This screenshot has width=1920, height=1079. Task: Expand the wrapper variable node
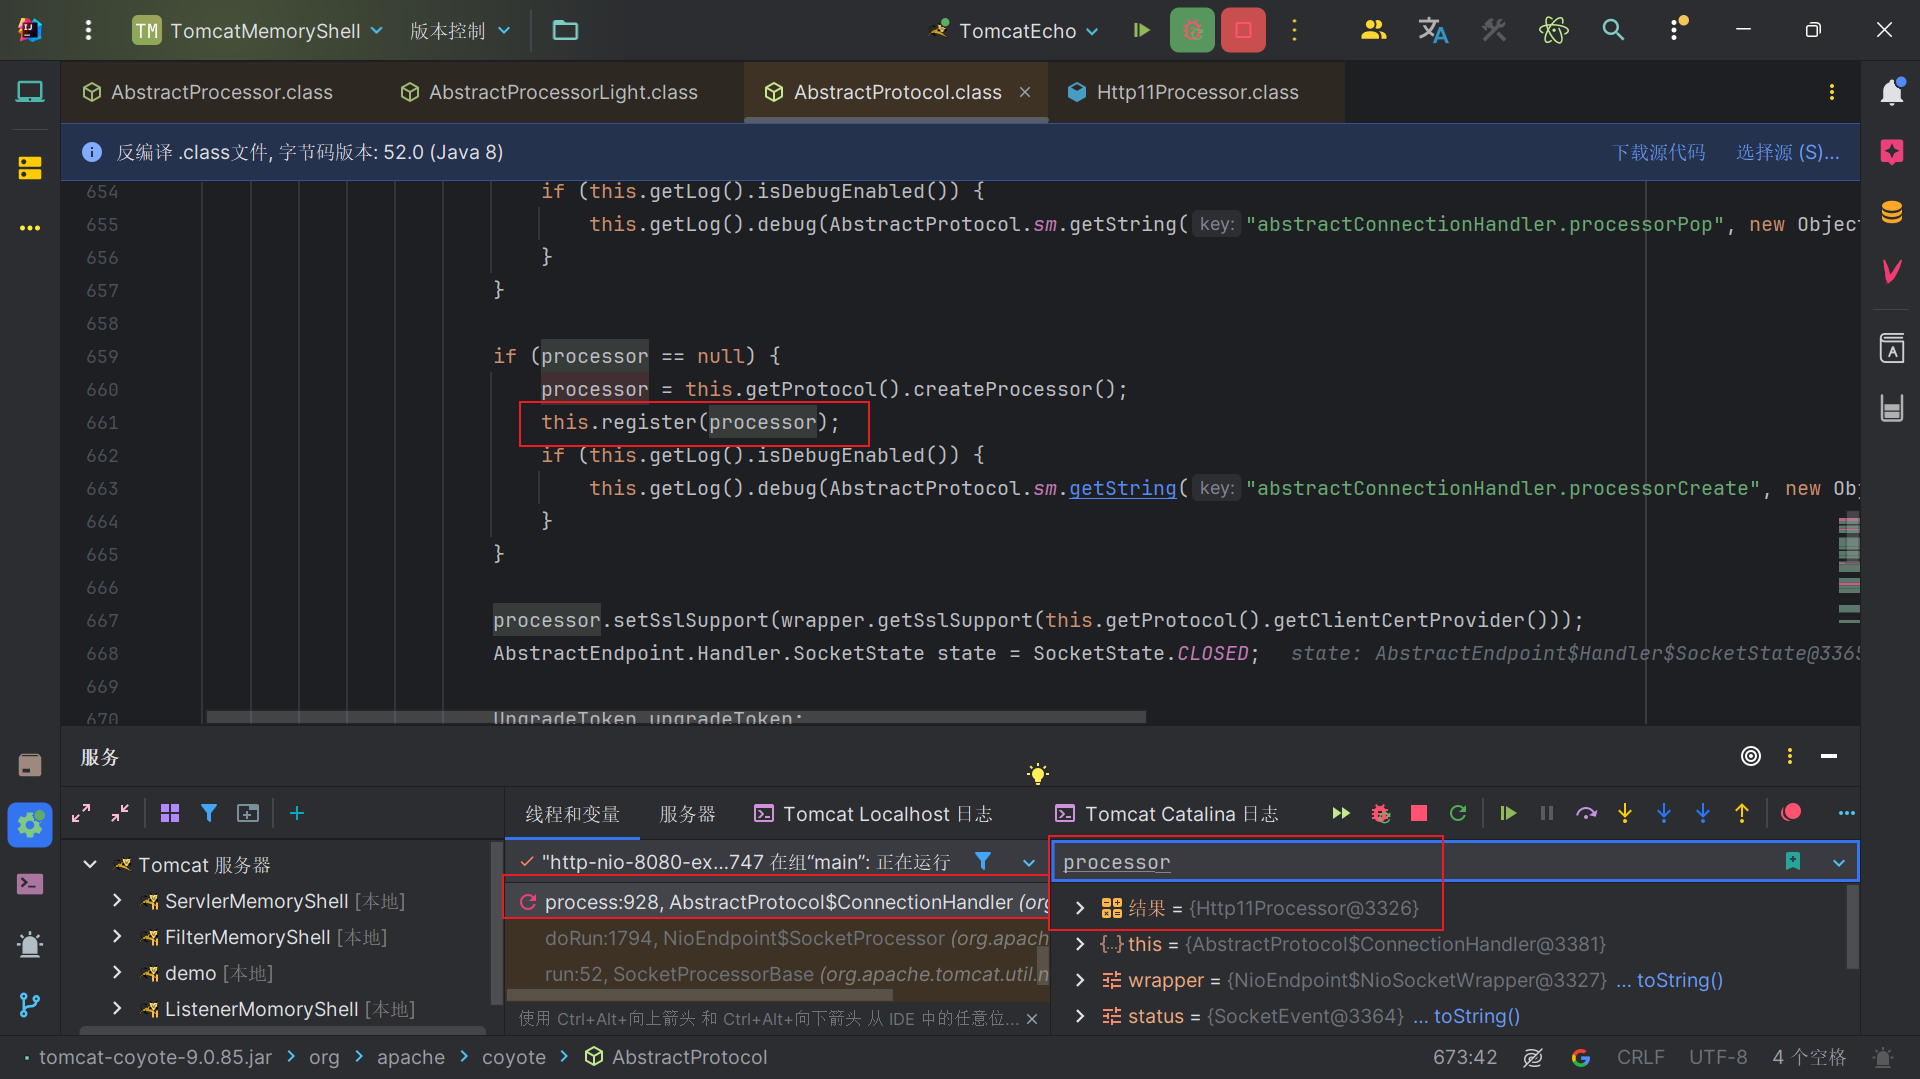click(1080, 980)
